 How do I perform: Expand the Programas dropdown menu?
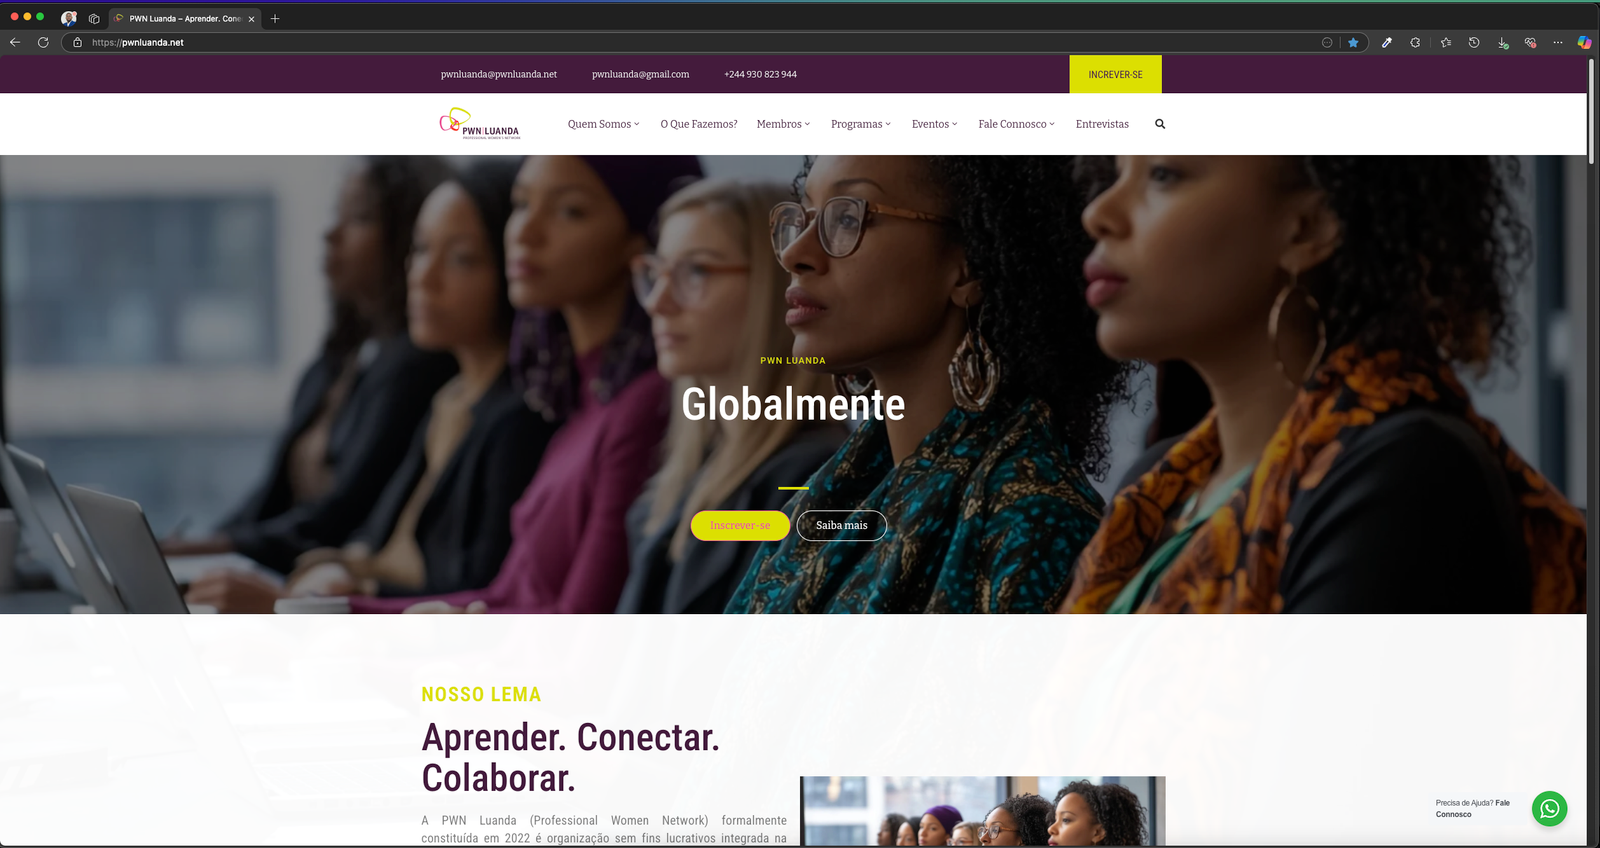(x=860, y=124)
